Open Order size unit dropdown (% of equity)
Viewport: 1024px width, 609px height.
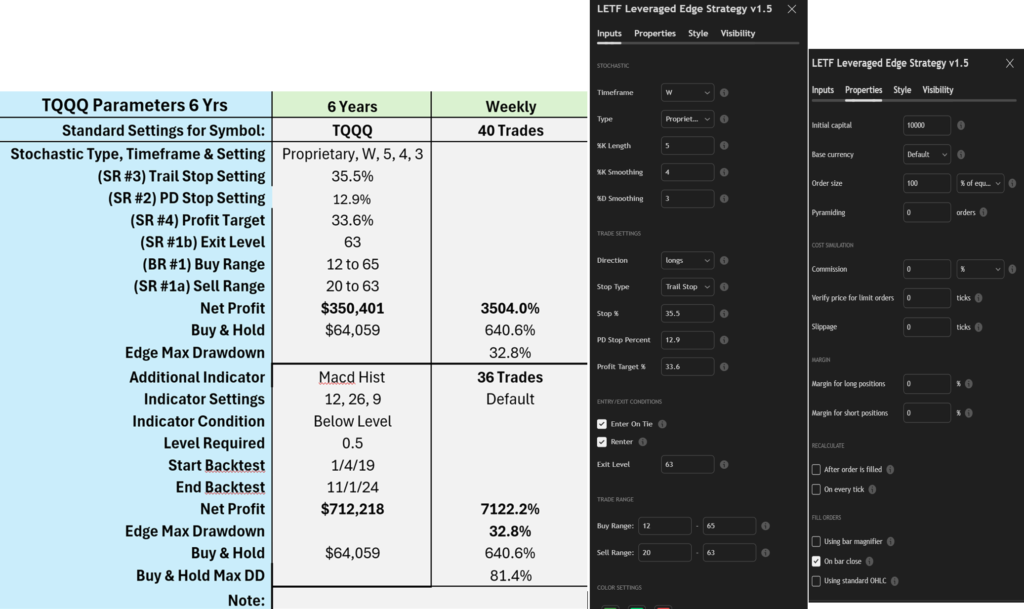[x=980, y=183]
